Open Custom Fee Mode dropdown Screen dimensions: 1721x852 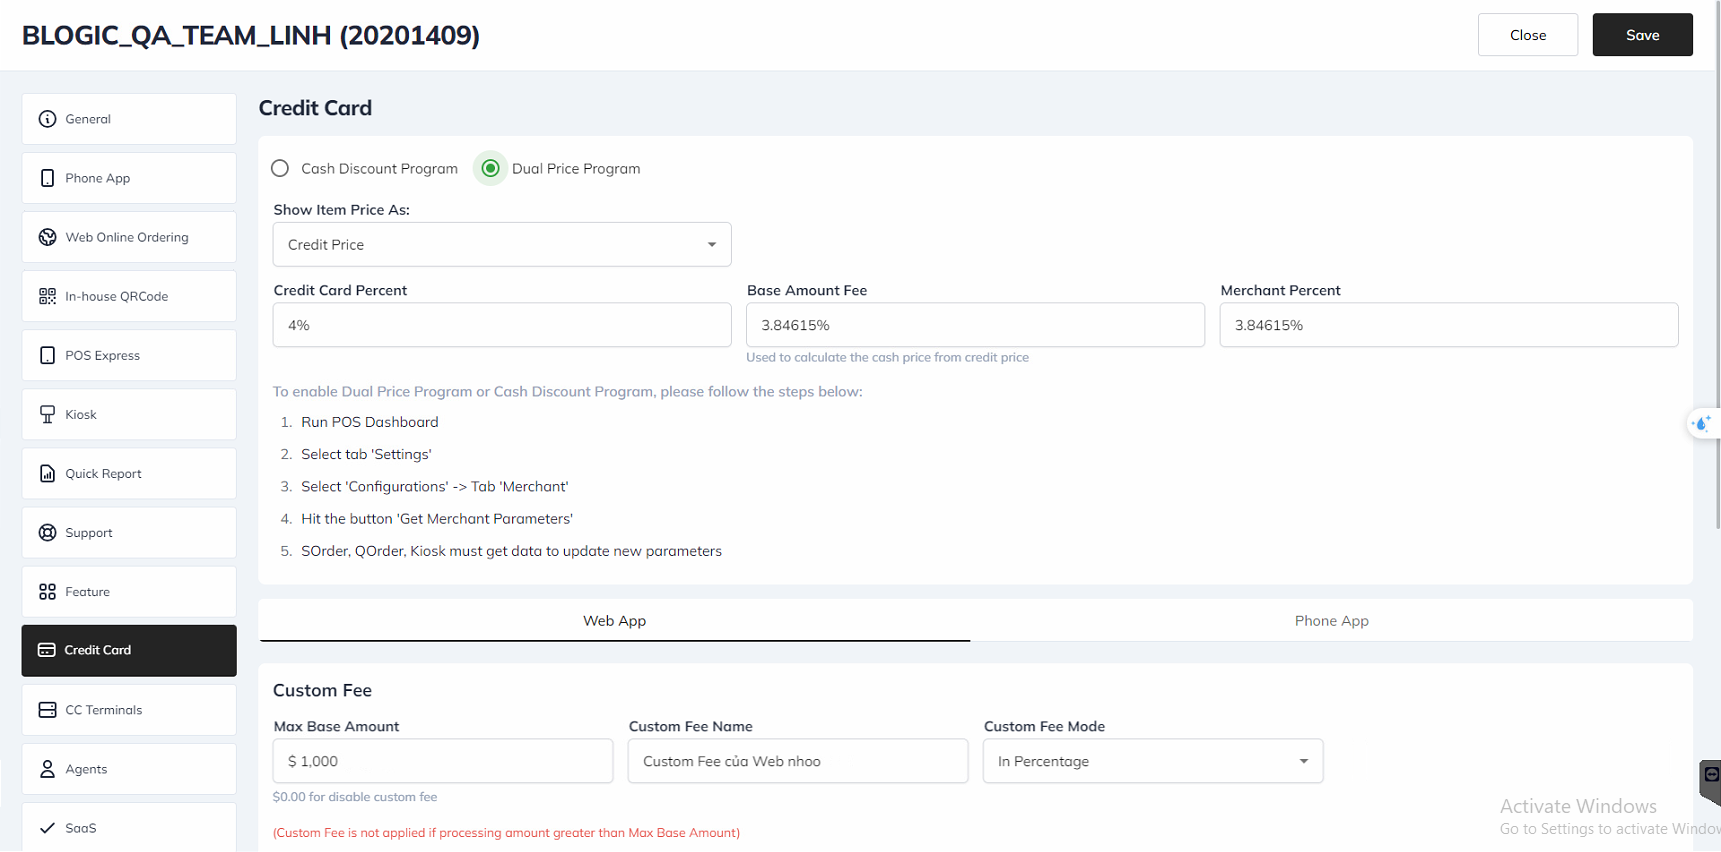tap(1152, 761)
